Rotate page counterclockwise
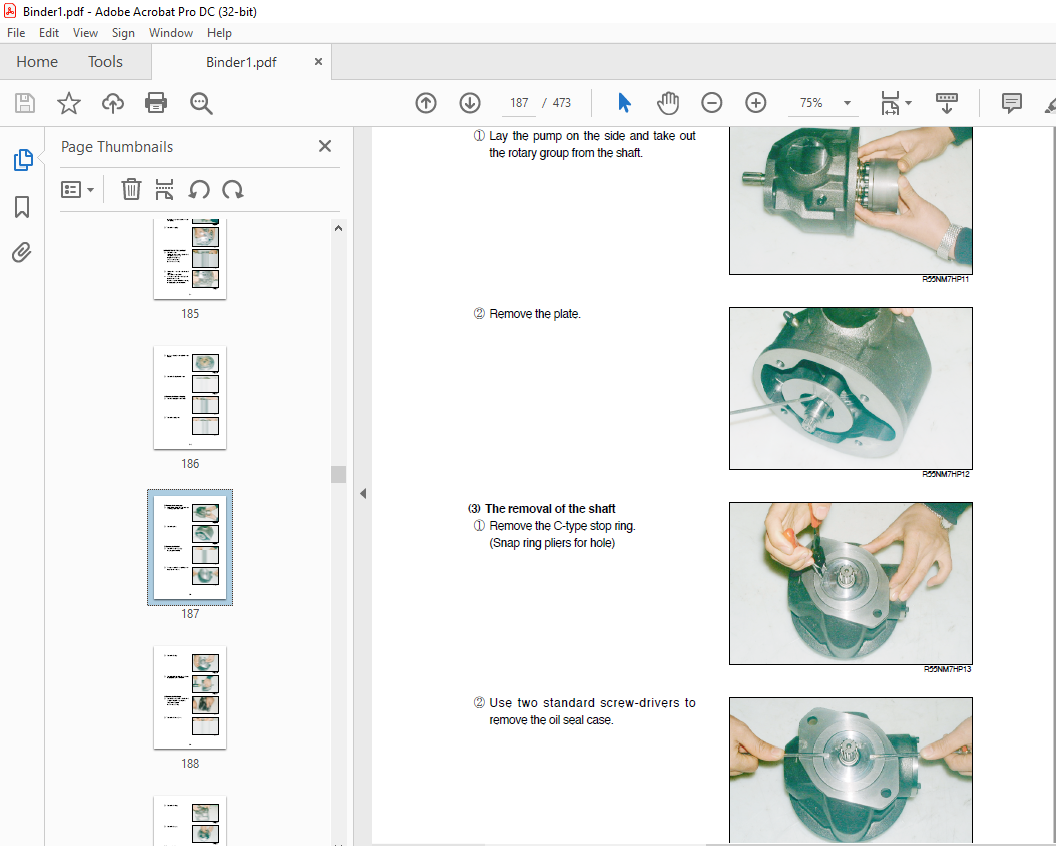The width and height of the screenshot is (1056, 846). (199, 189)
